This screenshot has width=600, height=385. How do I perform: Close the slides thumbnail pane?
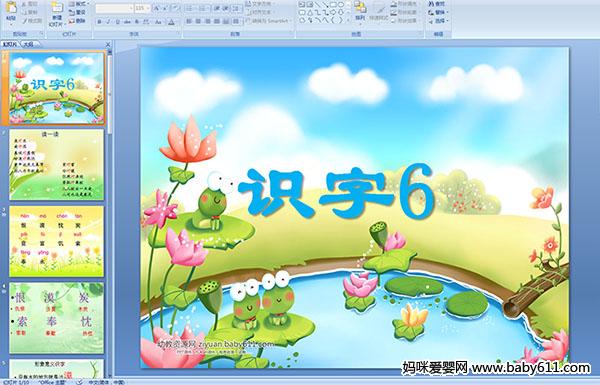108,44
